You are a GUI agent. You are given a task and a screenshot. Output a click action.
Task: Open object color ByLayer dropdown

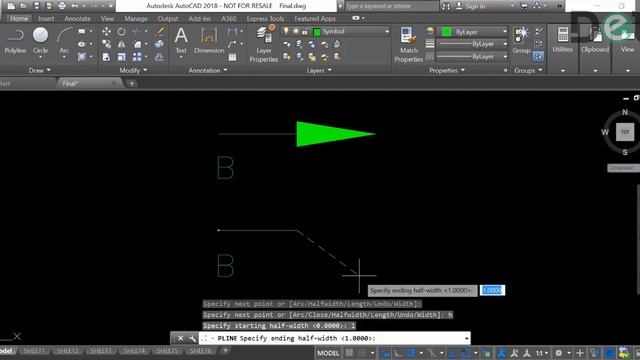click(505, 31)
